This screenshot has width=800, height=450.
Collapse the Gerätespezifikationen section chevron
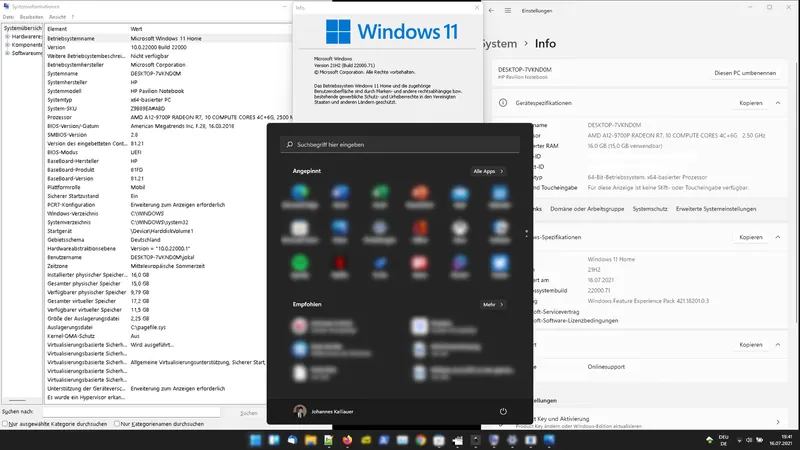click(778, 103)
